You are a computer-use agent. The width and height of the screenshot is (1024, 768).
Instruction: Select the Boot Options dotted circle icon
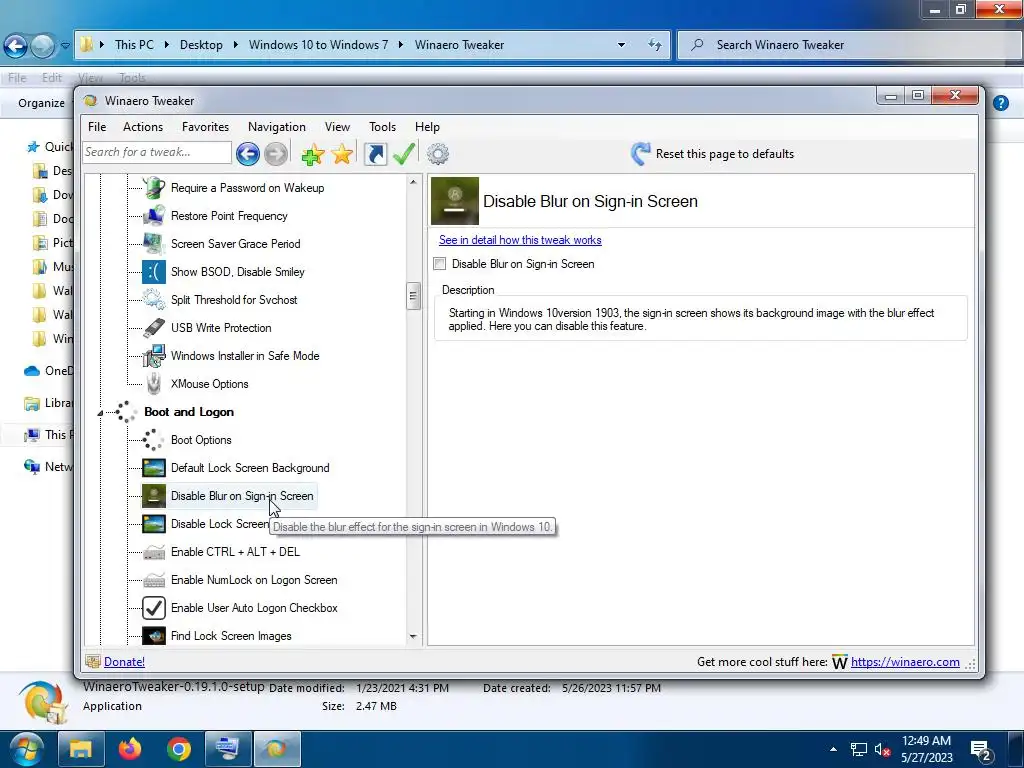(154, 440)
